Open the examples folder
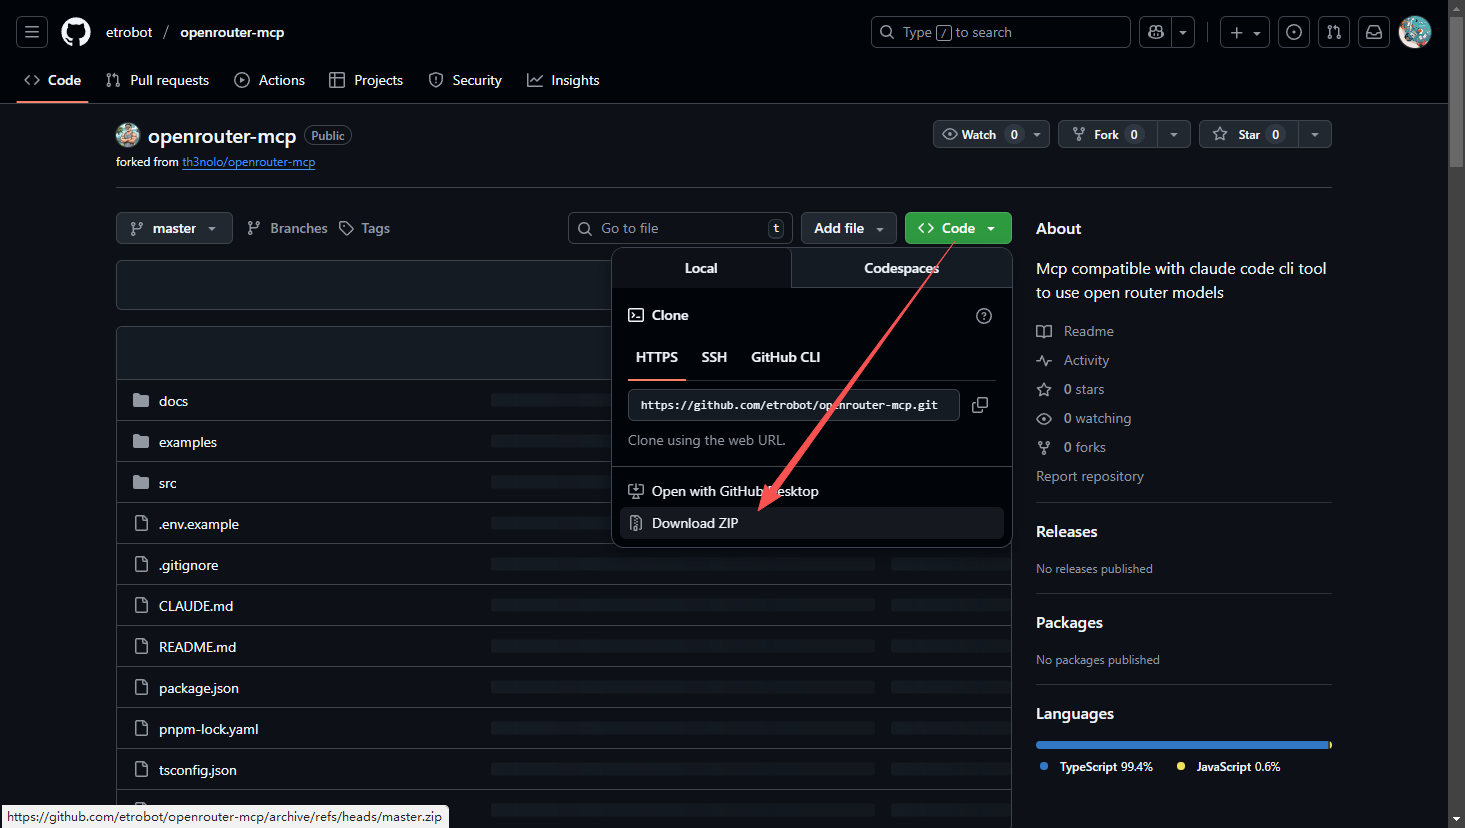Image resolution: width=1465 pixels, height=828 pixels. [188, 442]
